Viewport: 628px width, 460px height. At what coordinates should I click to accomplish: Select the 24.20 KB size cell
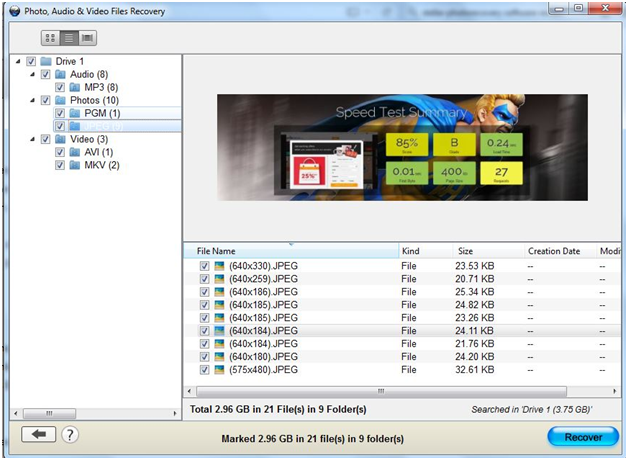pyautogui.click(x=474, y=357)
